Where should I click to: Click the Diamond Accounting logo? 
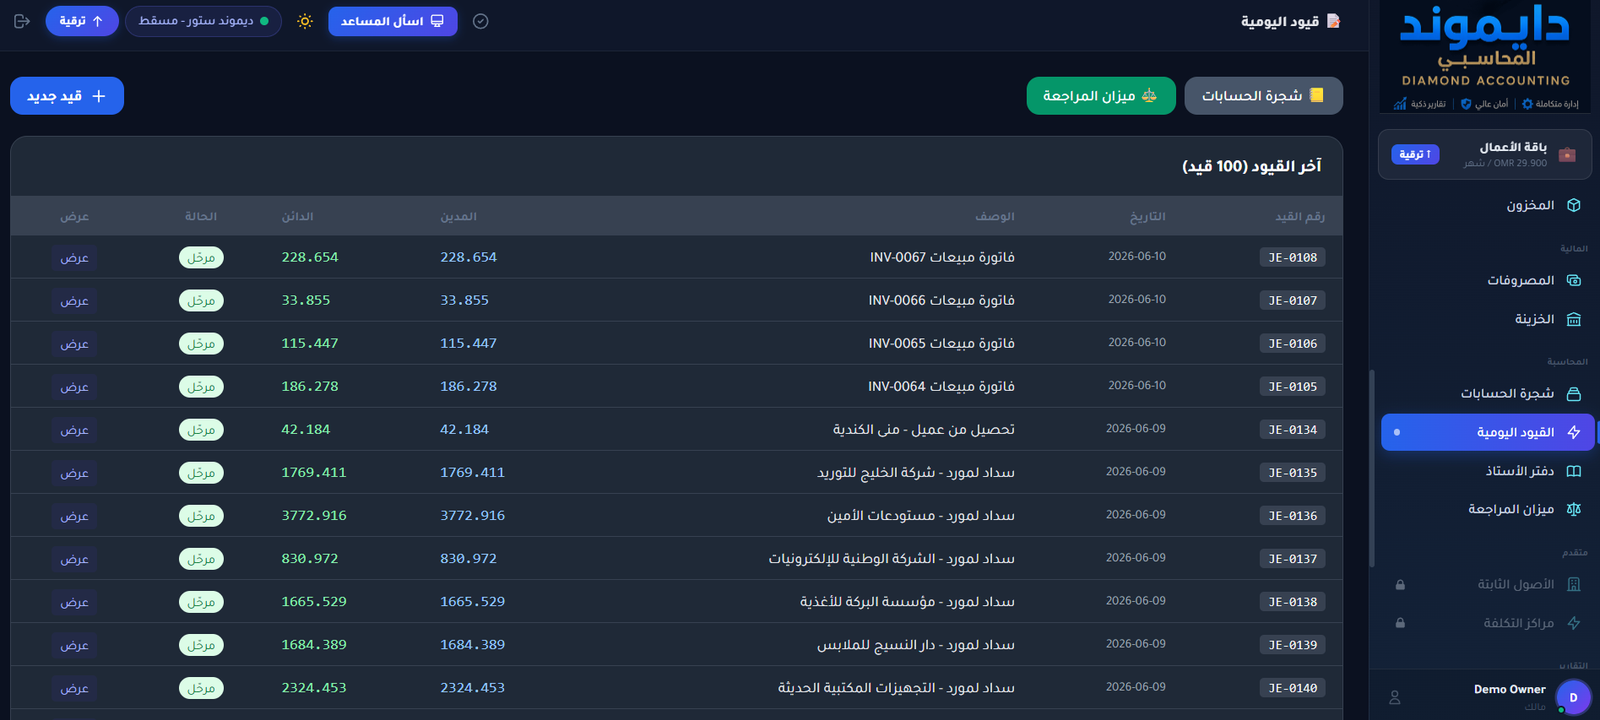click(1485, 56)
